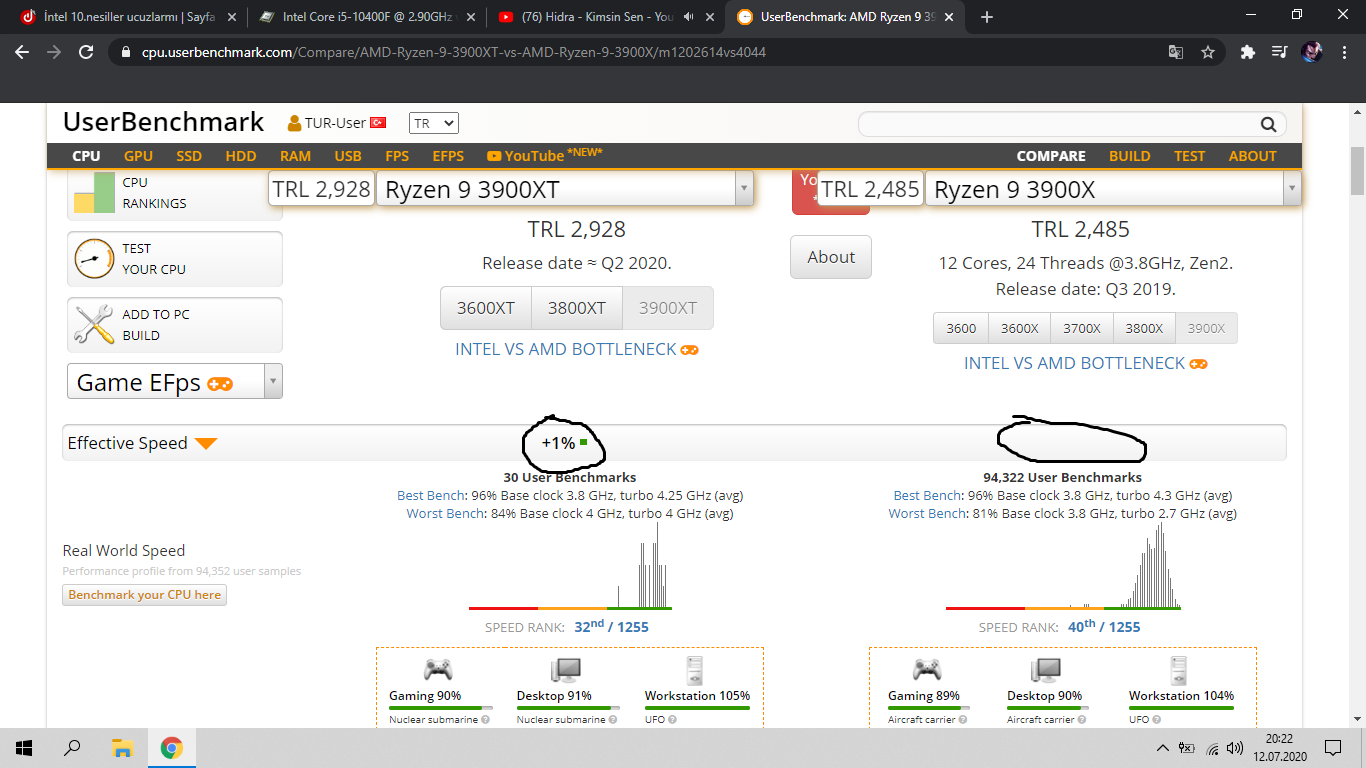
Task: Open Windows taskbar search
Action: tap(72, 747)
